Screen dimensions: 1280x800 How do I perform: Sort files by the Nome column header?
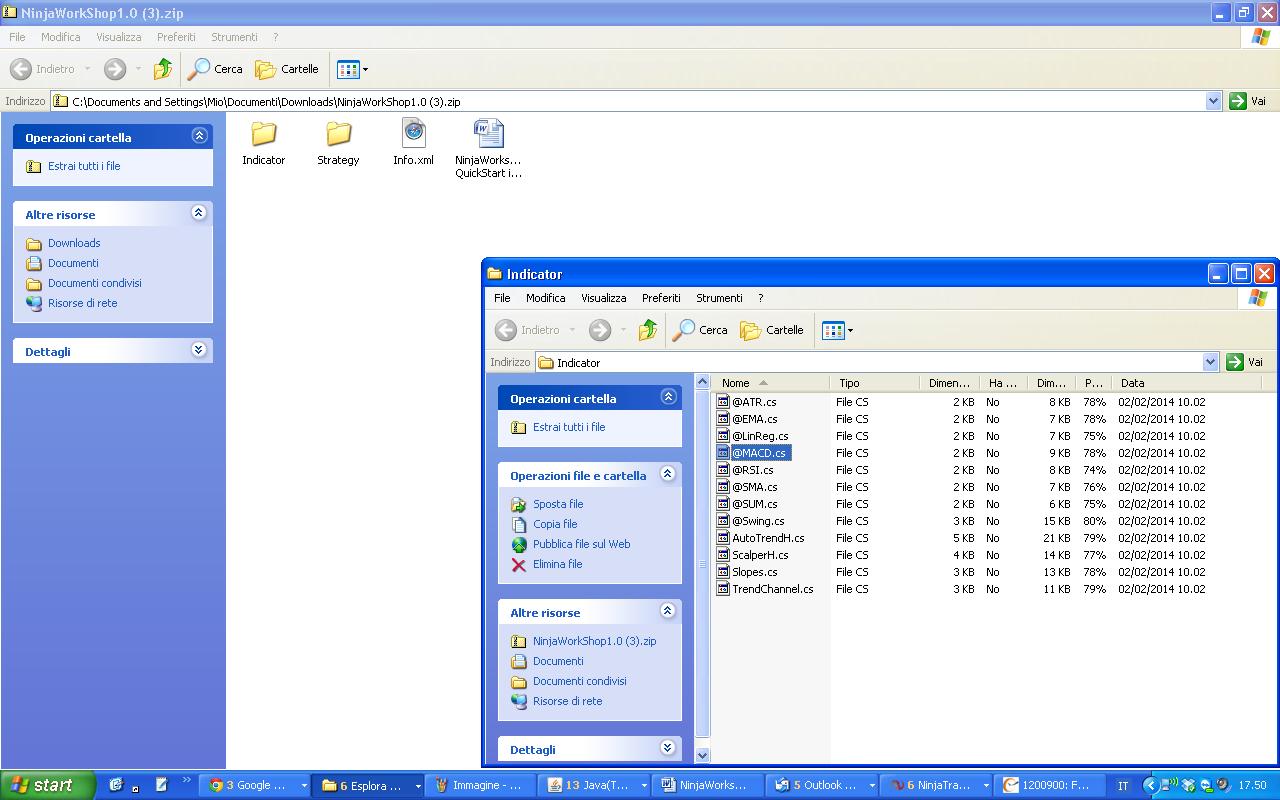pyautogui.click(x=771, y=383)
